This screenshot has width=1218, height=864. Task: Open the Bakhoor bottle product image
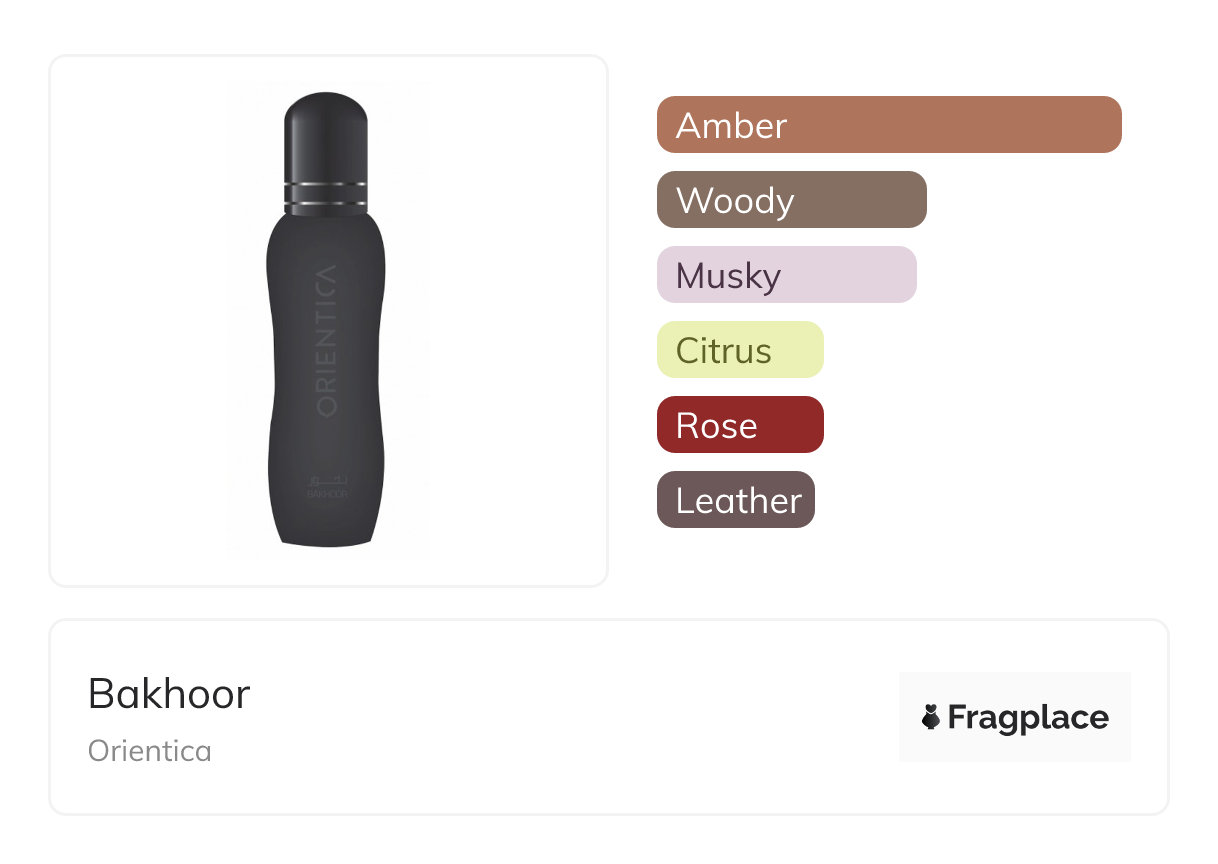pos(328,320)
